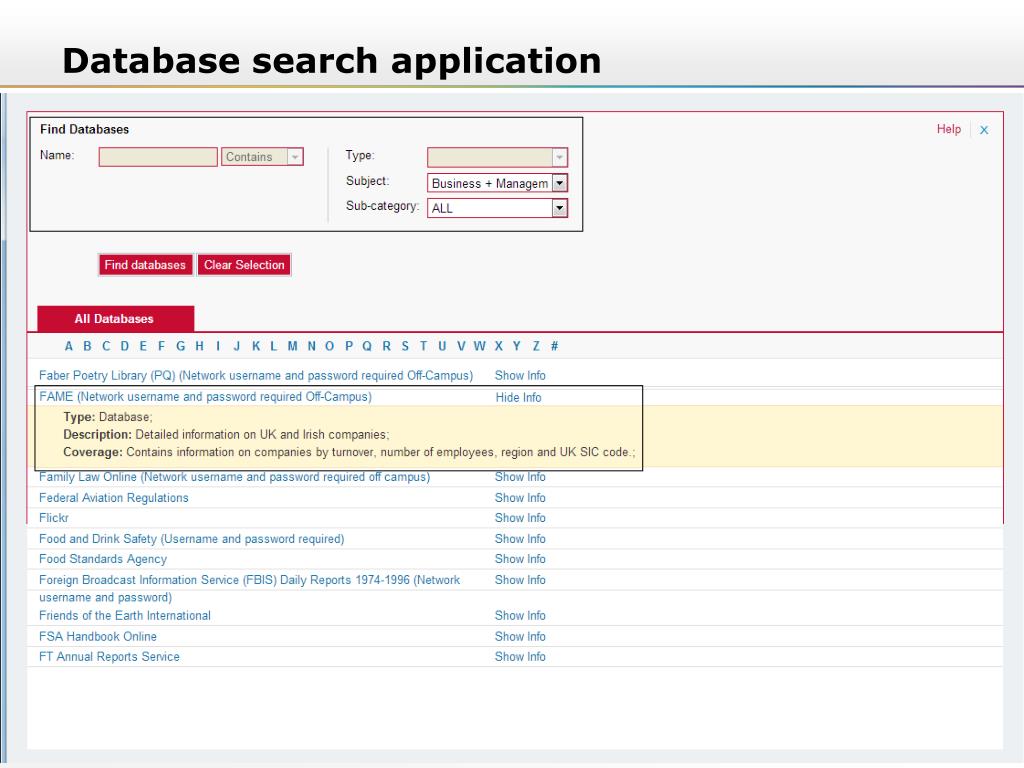1024x768 pixels.
Task: Click the Name search input field
Action: [x=158, y=157]
